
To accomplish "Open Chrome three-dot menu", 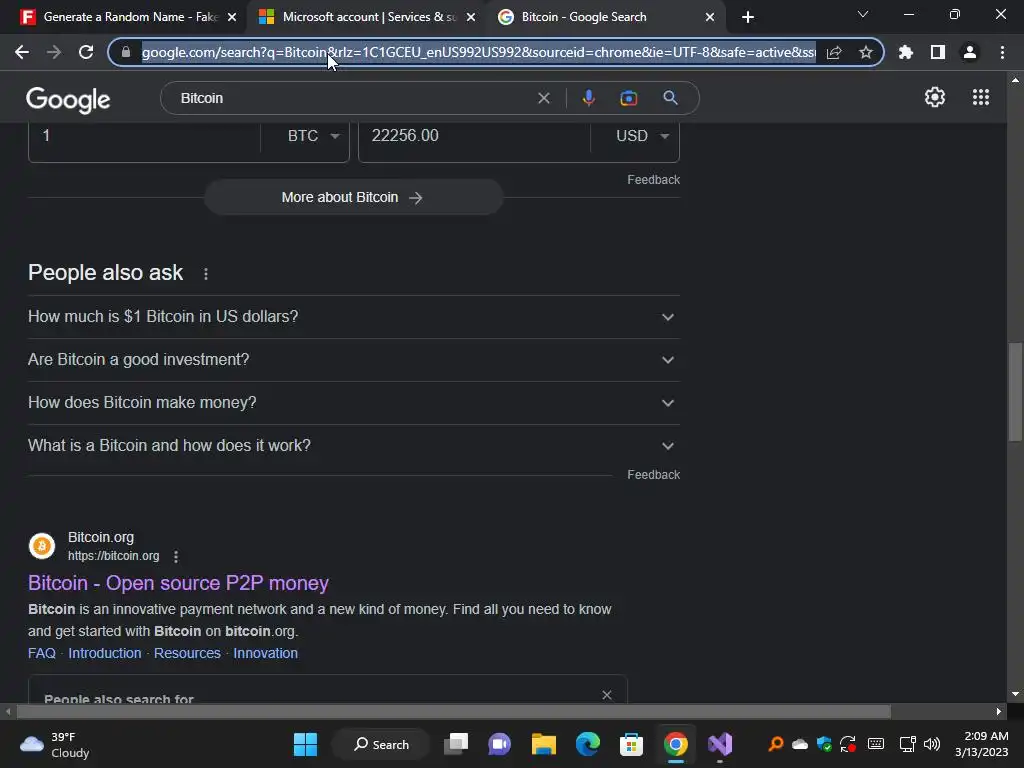I will [1002, 52].
